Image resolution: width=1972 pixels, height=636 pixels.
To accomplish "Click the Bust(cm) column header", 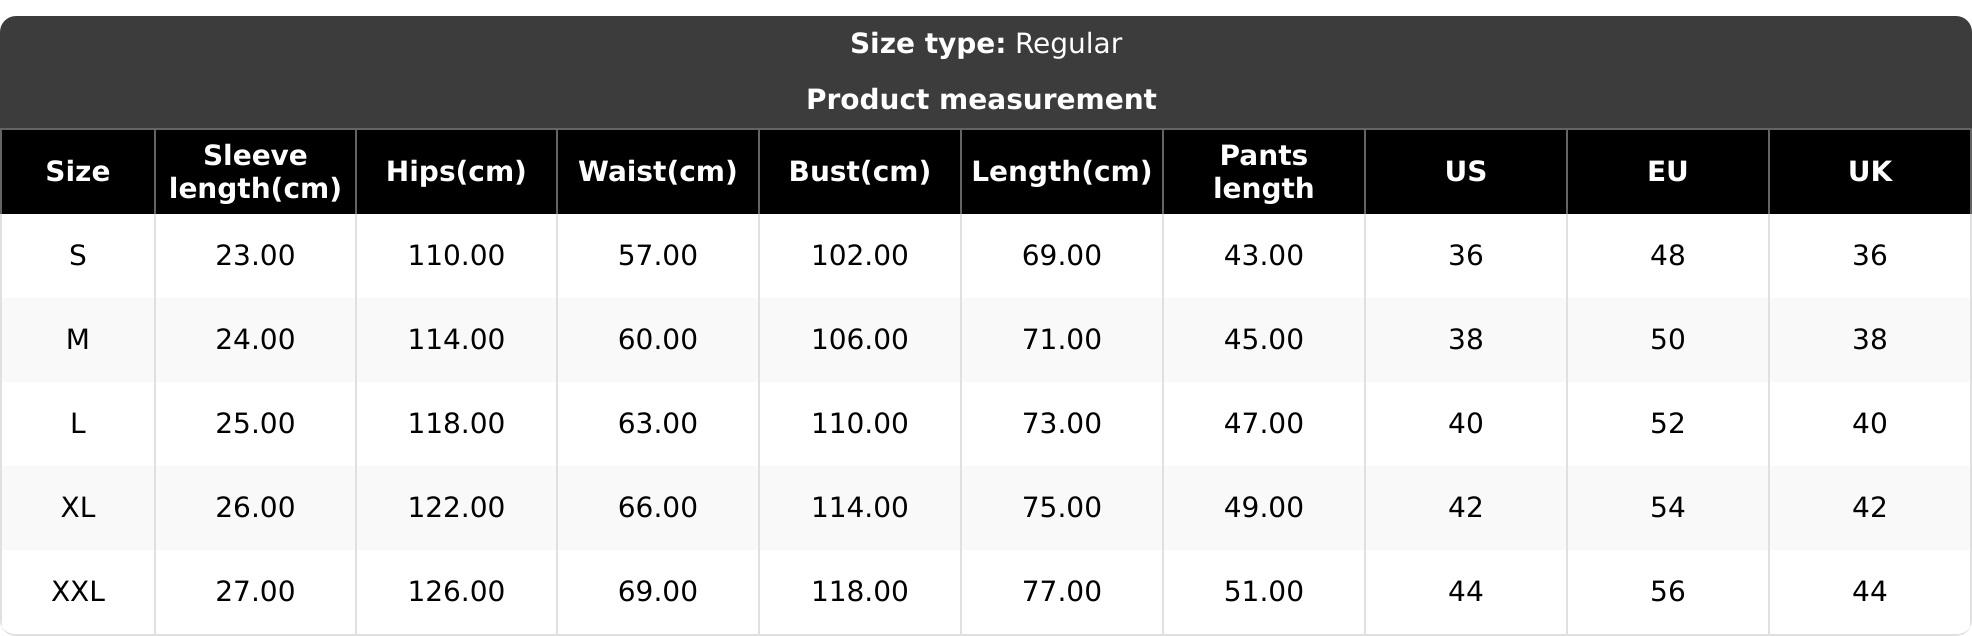I will [x=860, y=172].
